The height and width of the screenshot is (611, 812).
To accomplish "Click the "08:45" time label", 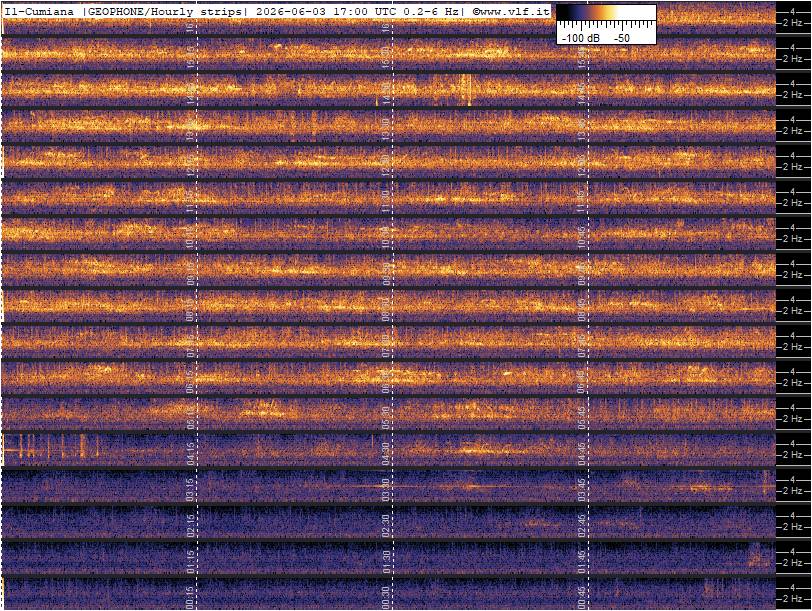I will [x=582, y=310].
